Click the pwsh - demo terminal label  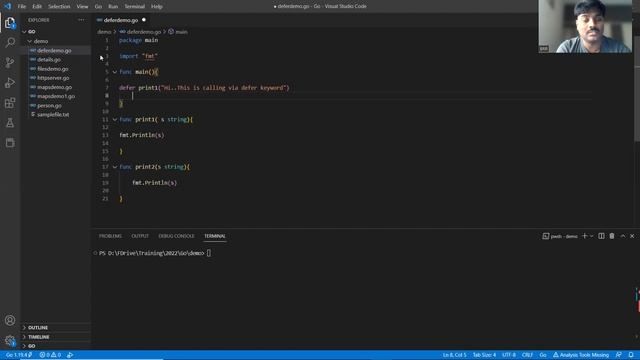click(560, 236)
